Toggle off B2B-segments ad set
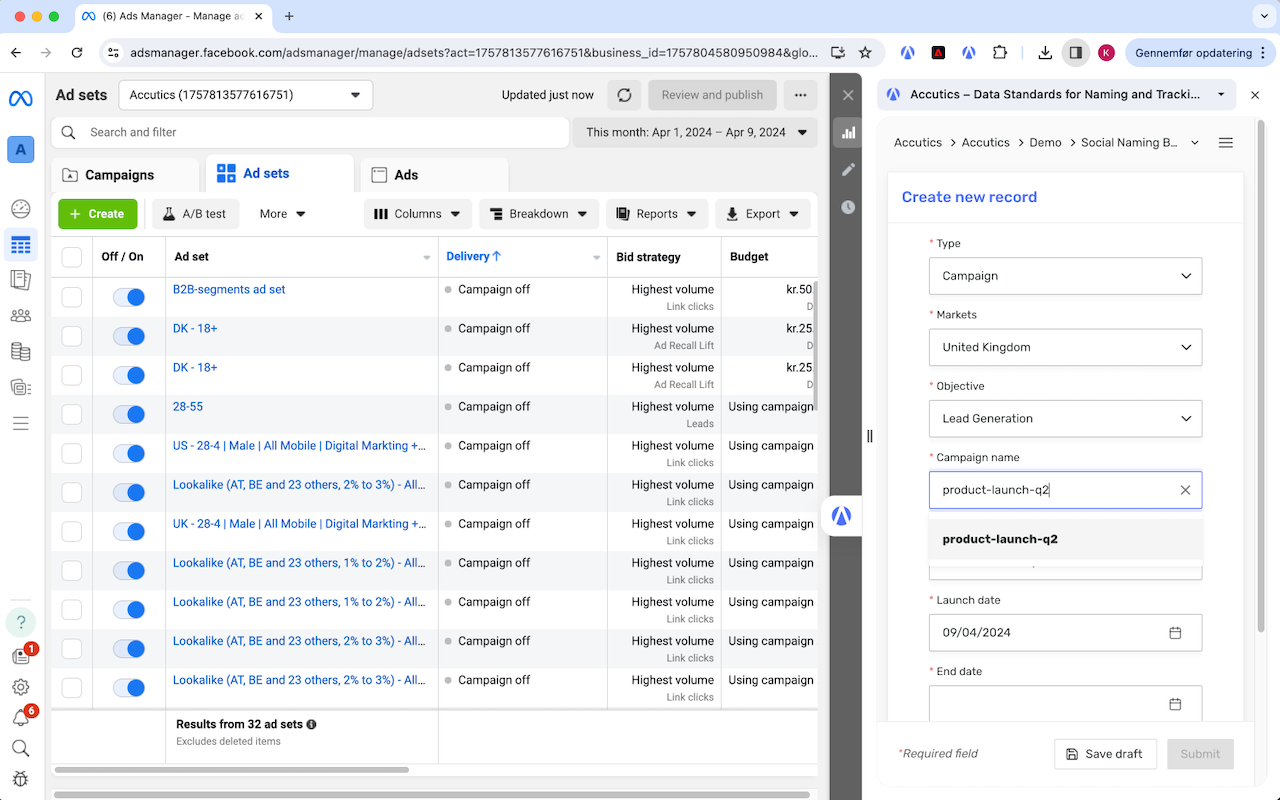 [x=129, y=297]
